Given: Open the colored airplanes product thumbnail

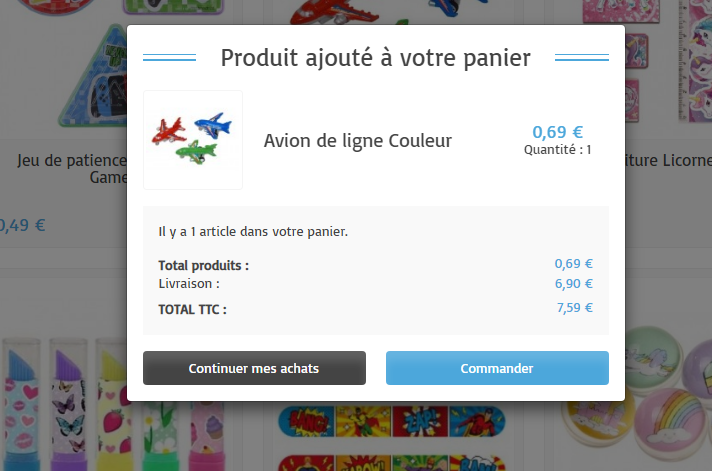Looking at the screenshot, I should (193, 140).
